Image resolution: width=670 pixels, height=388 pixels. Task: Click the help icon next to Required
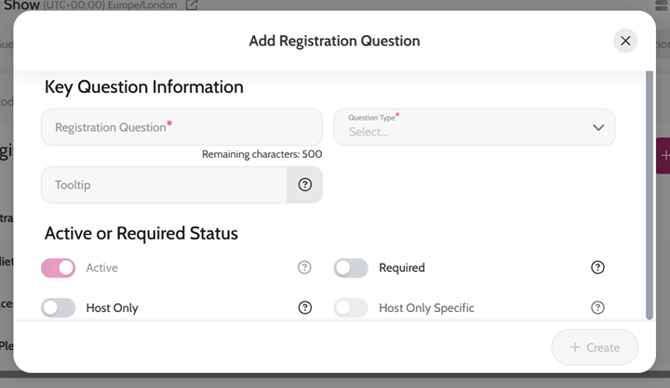tap(597, 267)
